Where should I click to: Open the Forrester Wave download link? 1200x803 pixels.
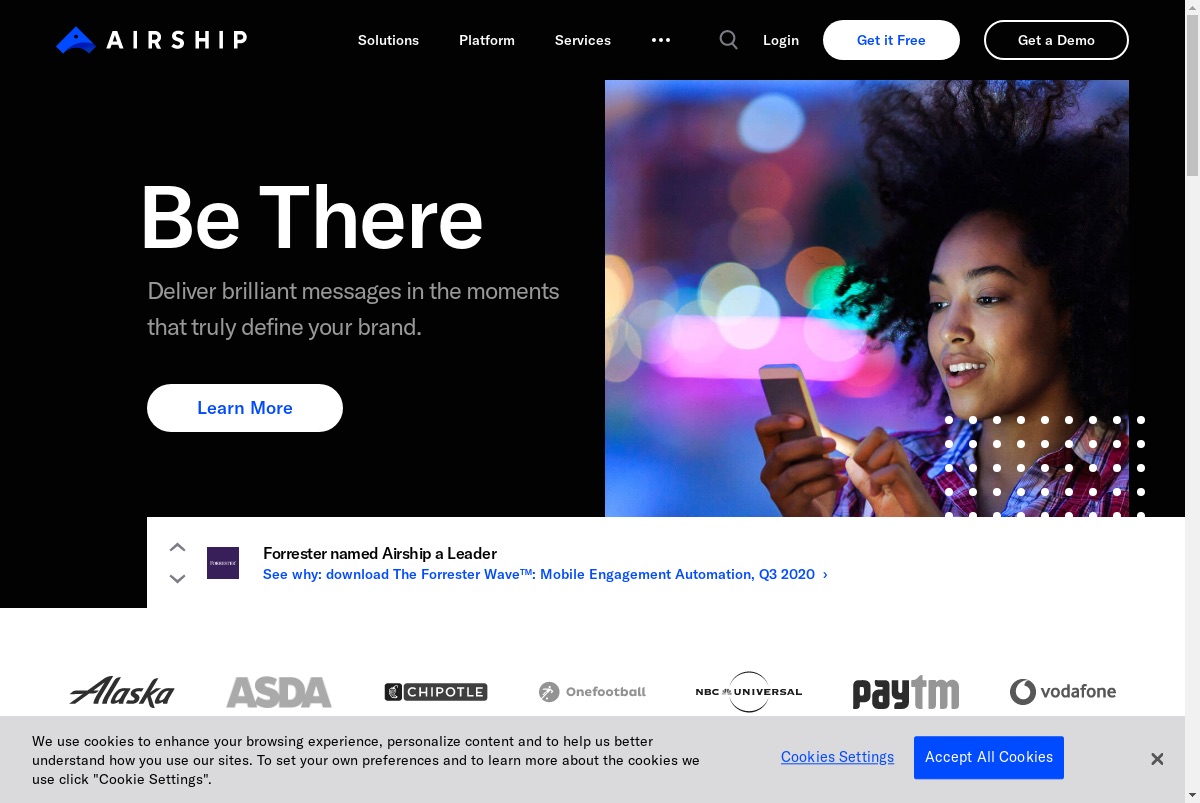(545, 575)
